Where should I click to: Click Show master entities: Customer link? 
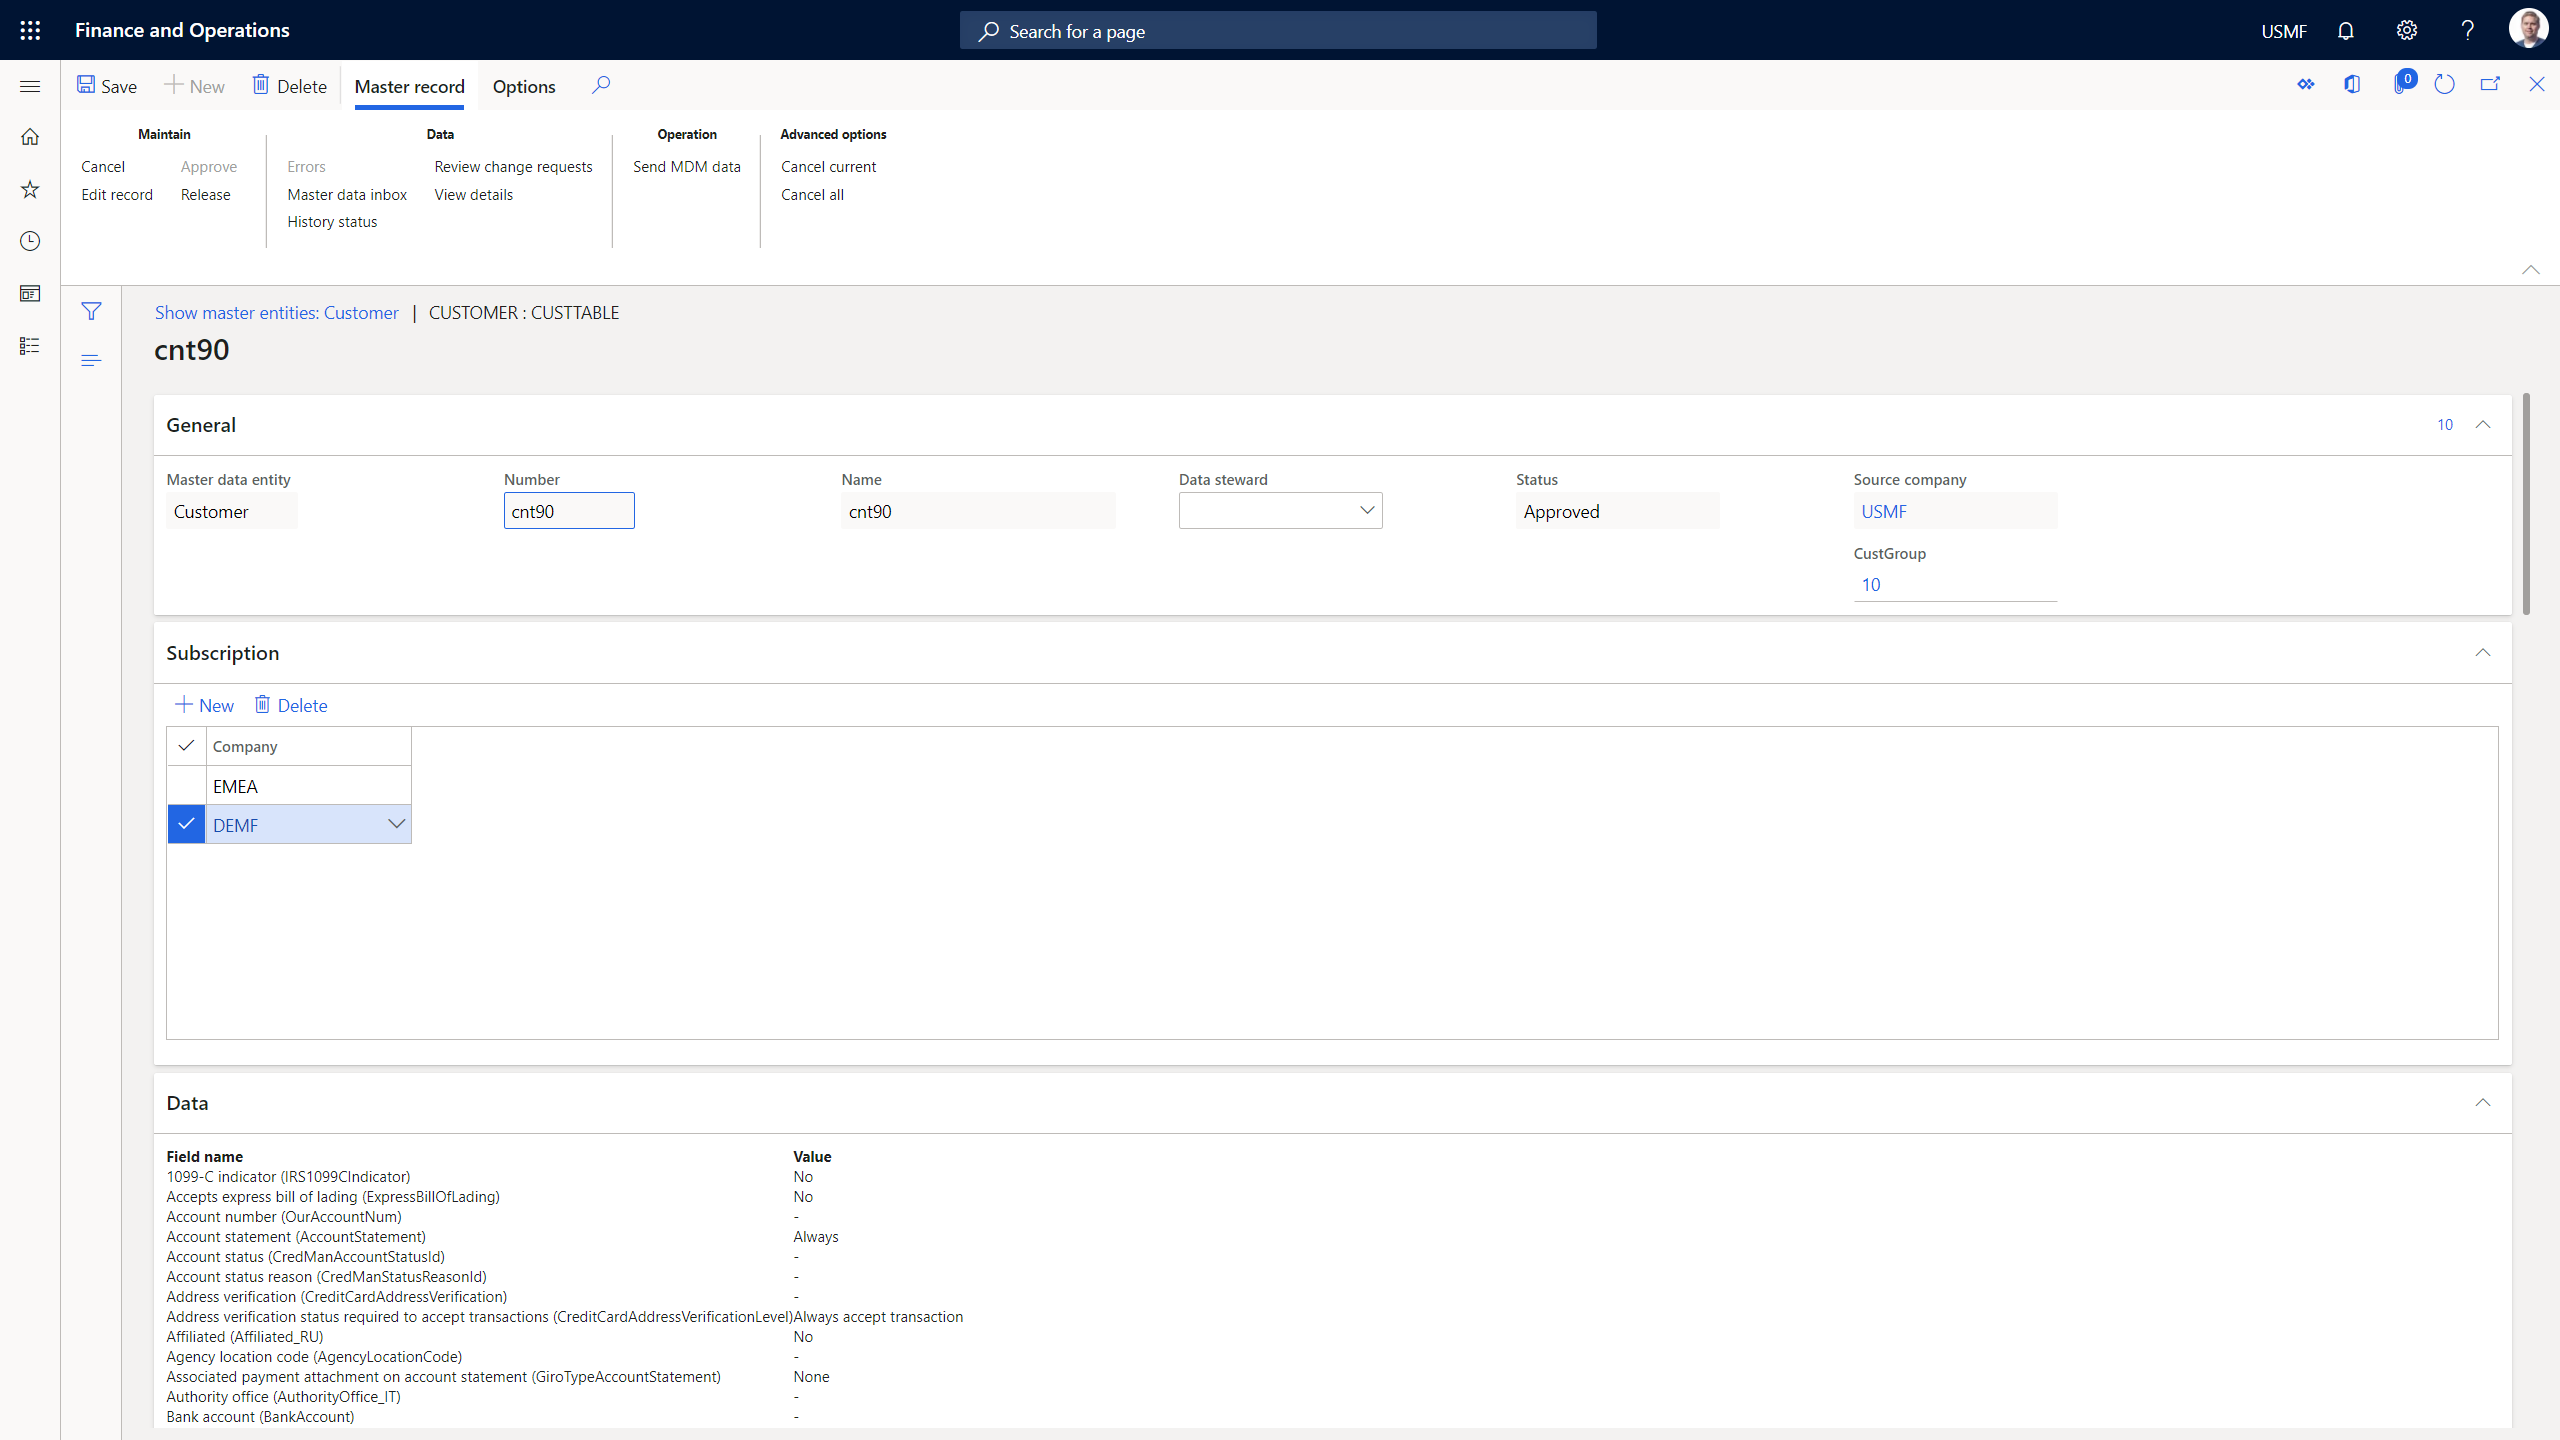276,312
